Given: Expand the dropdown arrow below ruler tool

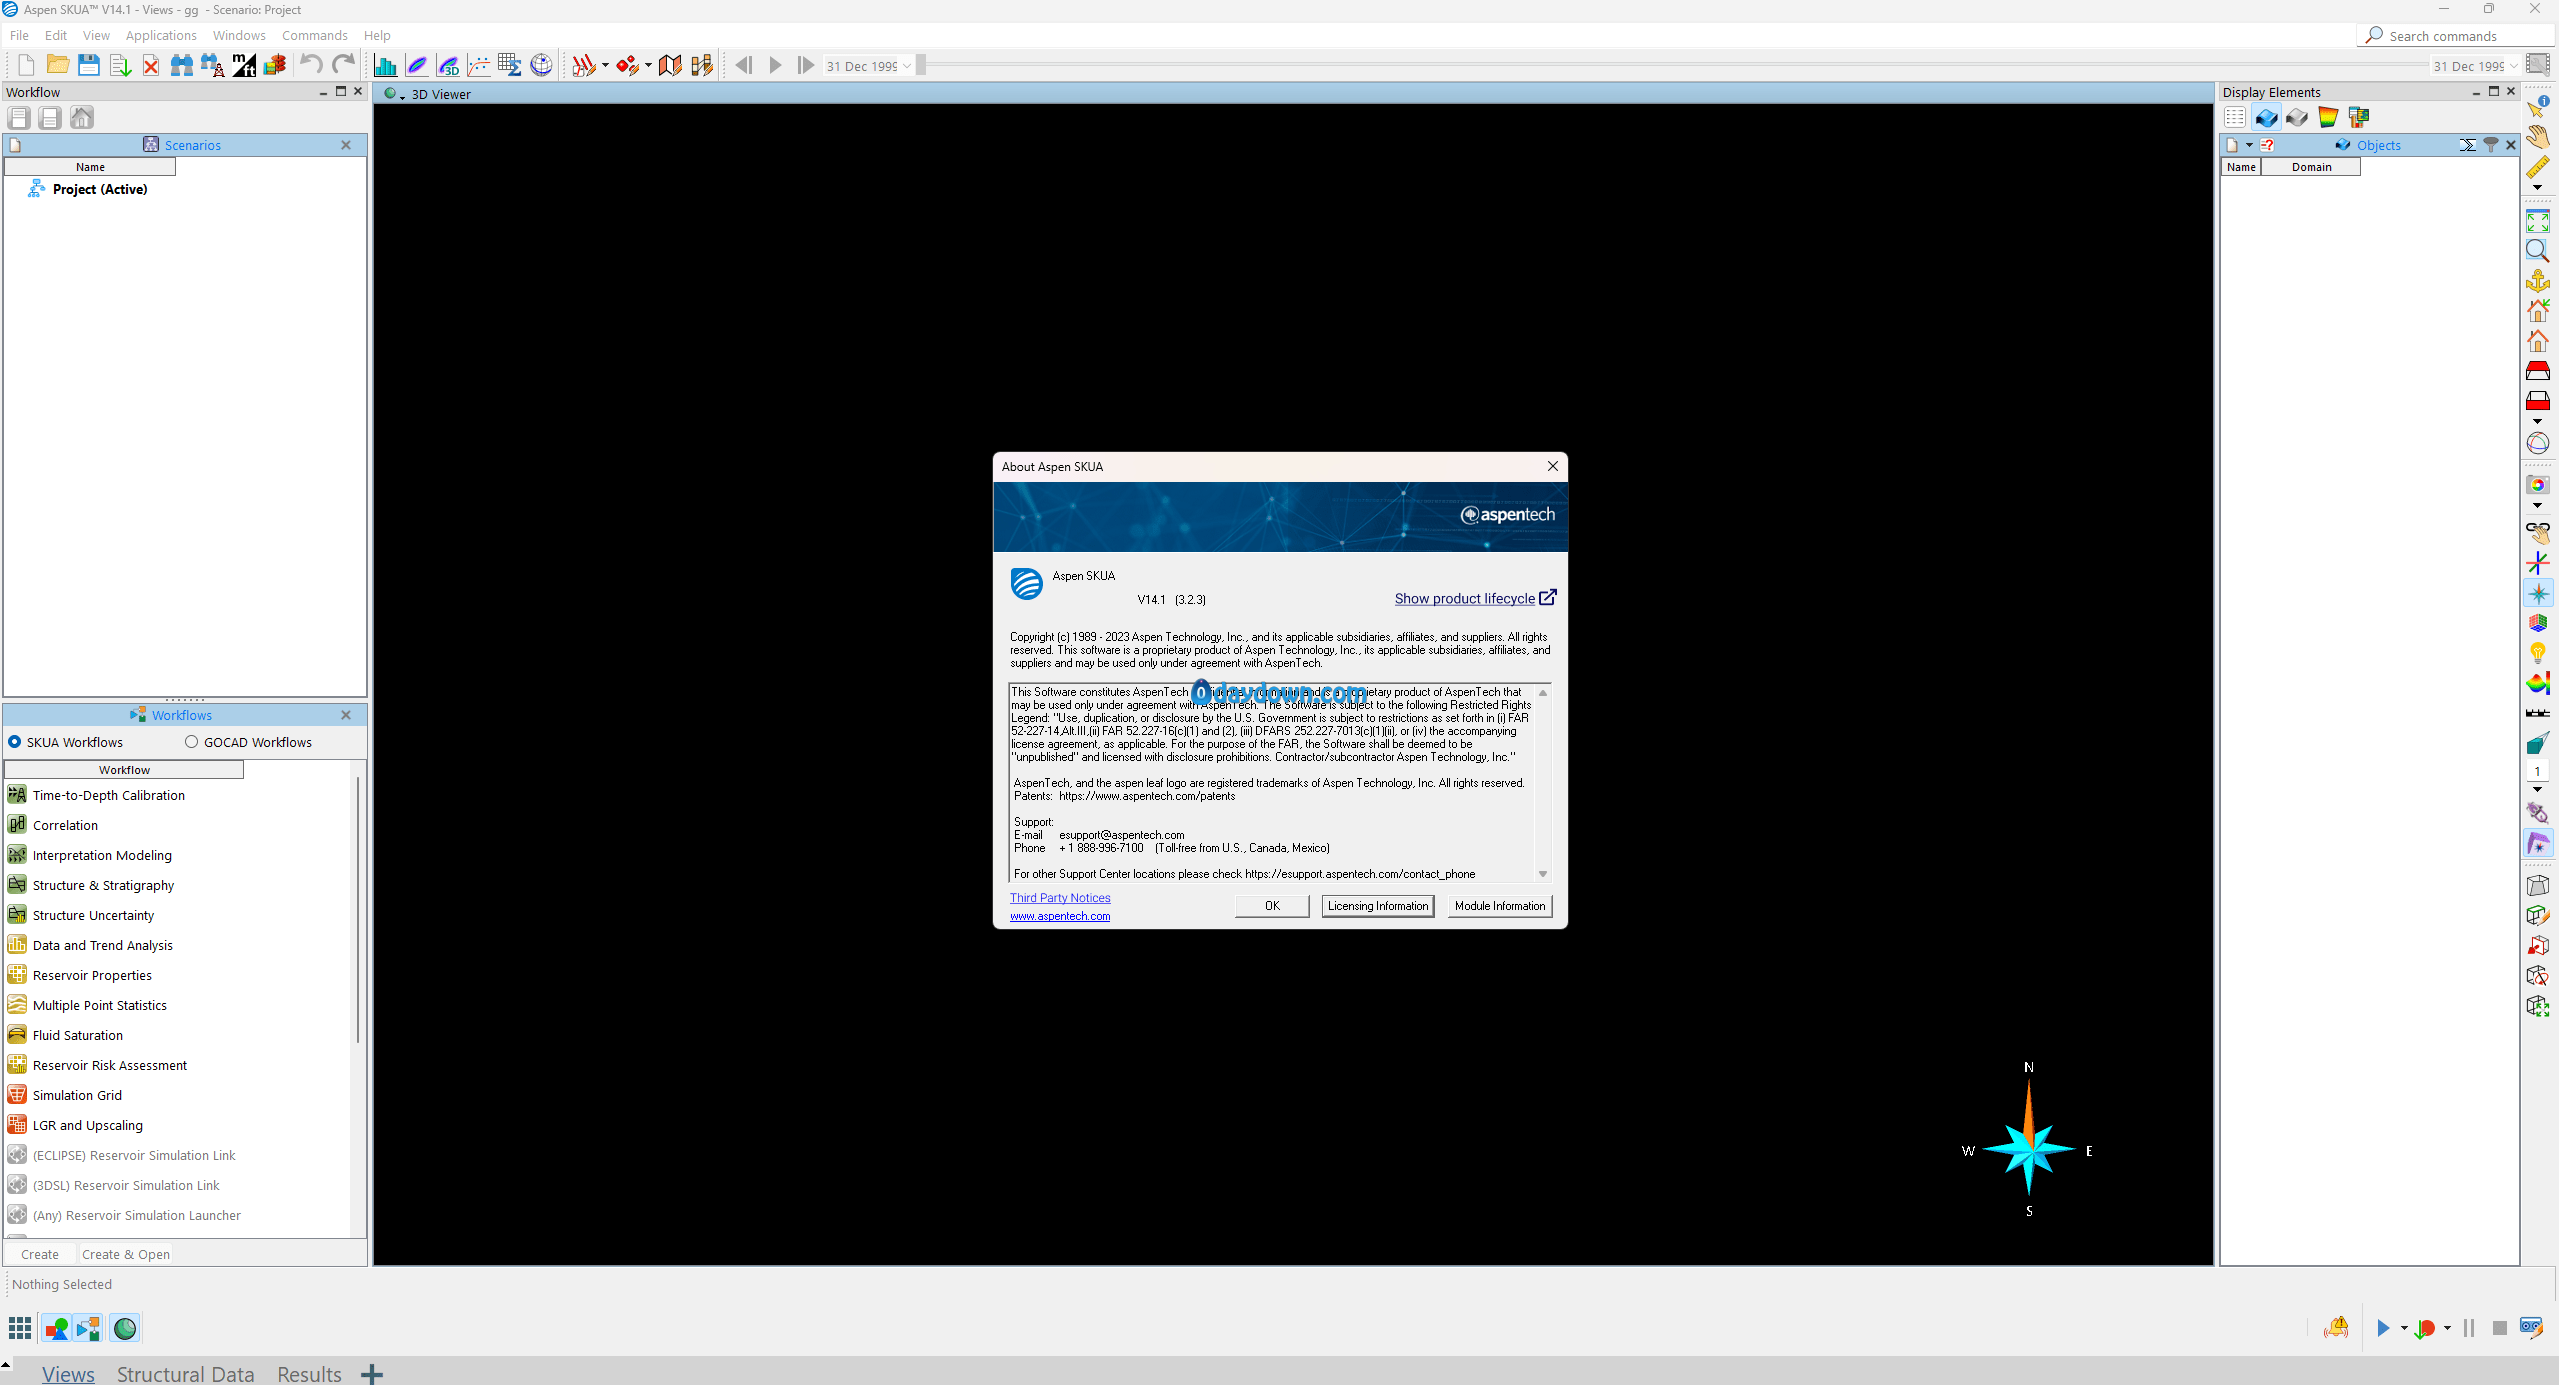Looking at the screenshot, I should (x=2538, y=187).
